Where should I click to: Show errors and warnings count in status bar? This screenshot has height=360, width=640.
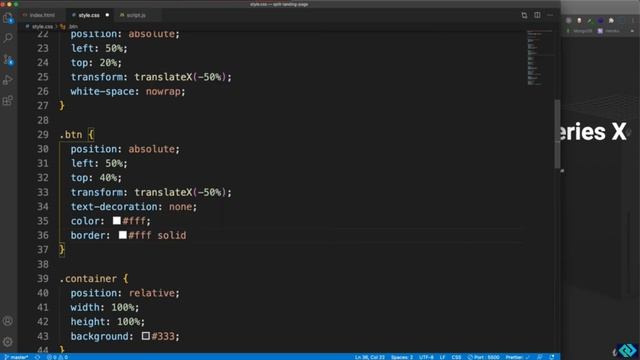[57, 357]
